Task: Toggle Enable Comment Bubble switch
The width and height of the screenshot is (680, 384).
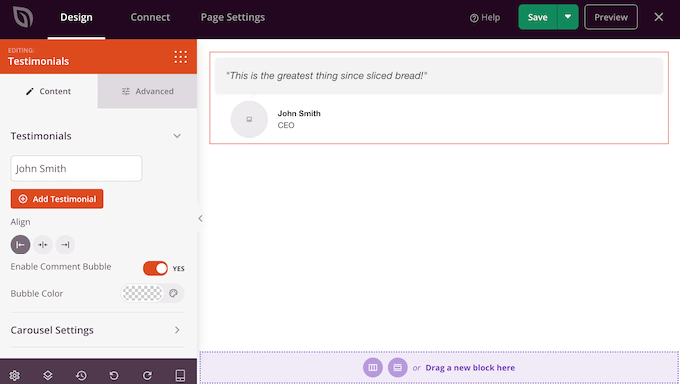Action: pyautogui.click(x=155, y=268)
